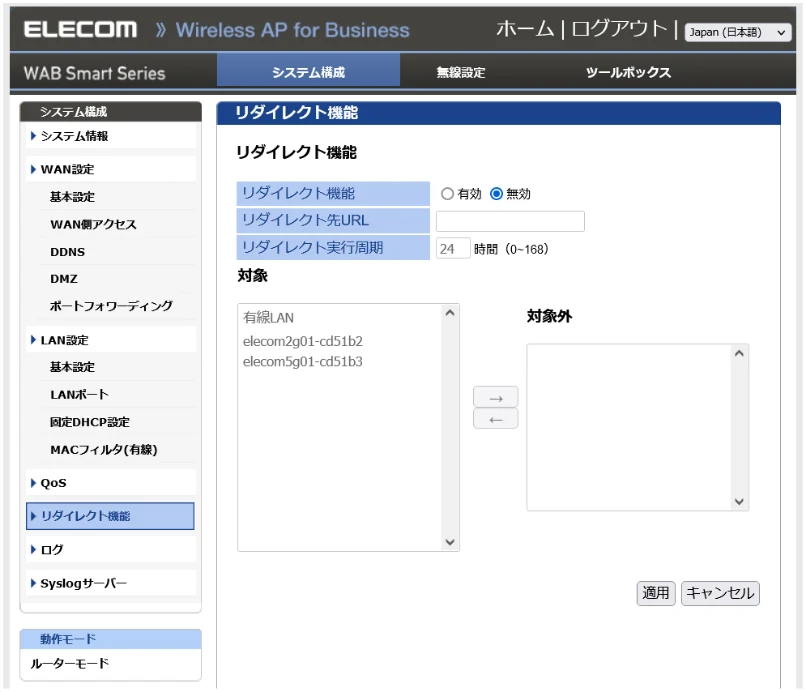806x692 pixels.
Task: Open QoS in the sidebar
Action: pos(111,483)
